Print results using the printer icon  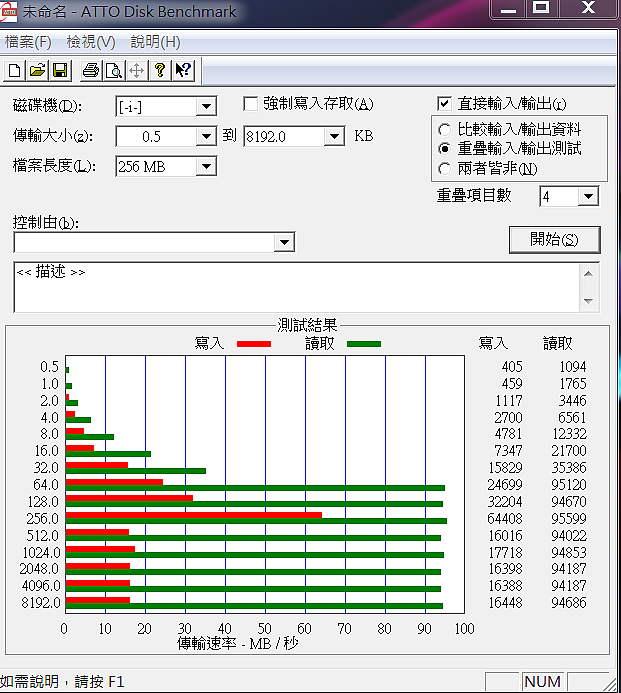tap(91, 71)
